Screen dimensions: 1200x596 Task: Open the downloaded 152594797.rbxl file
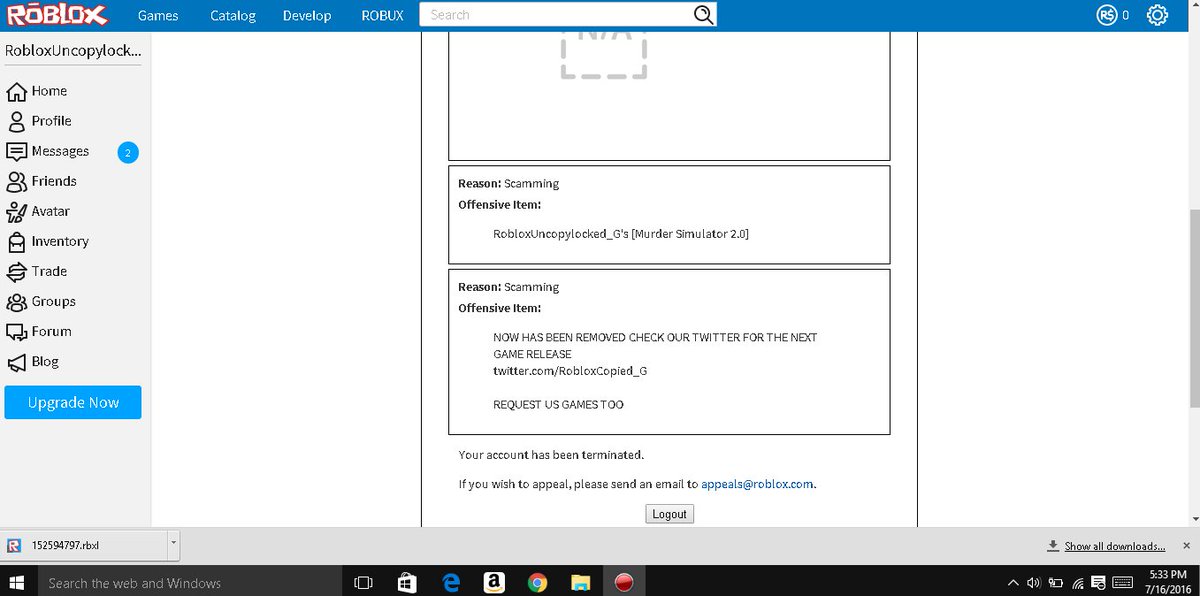84,544
